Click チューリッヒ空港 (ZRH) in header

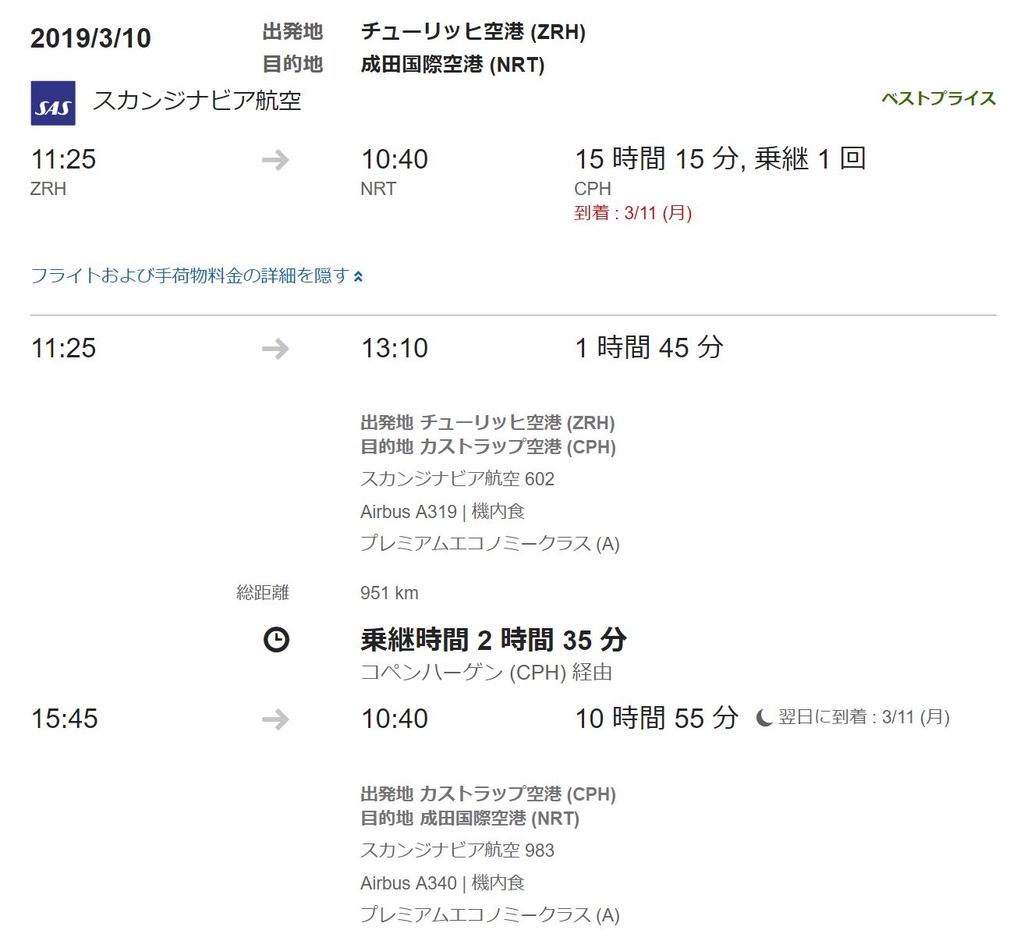pyautogui.click(x=473, y=31)
